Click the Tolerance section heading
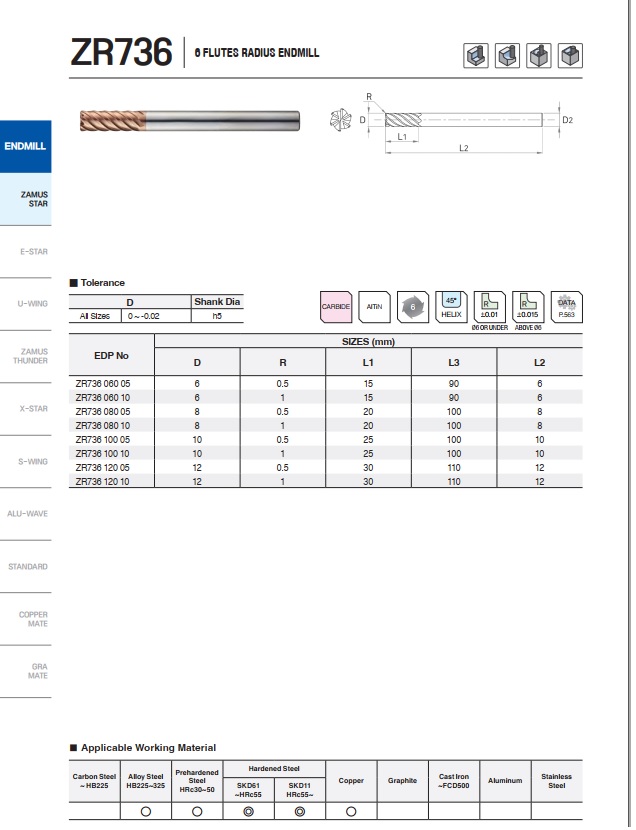The image size is (636, 830). (97, 283)
